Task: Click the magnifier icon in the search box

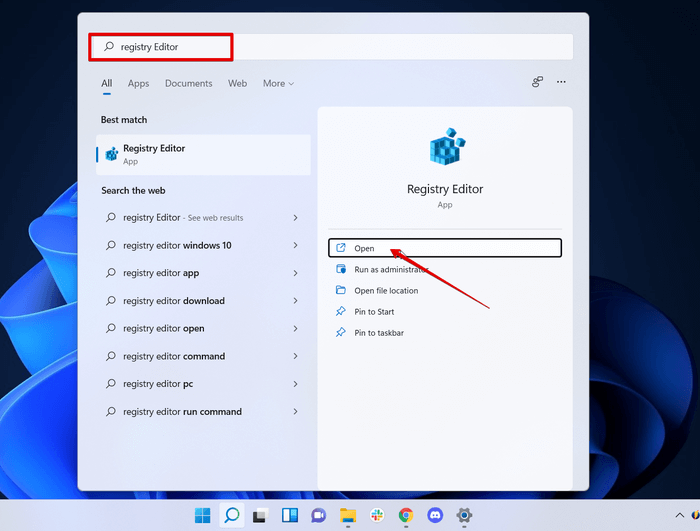Action: [109, 46]
